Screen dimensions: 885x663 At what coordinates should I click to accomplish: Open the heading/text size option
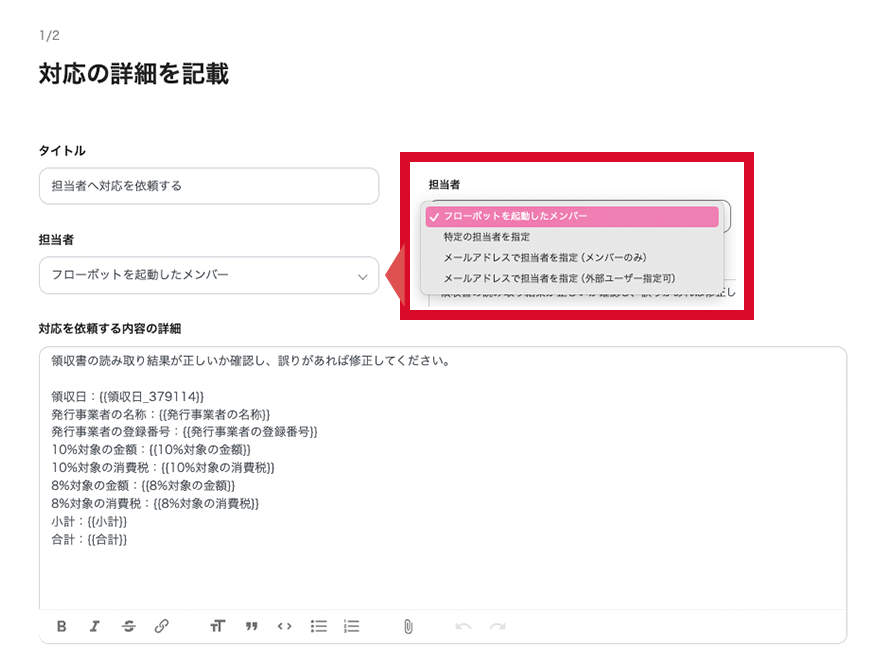(x=217, y=627)
